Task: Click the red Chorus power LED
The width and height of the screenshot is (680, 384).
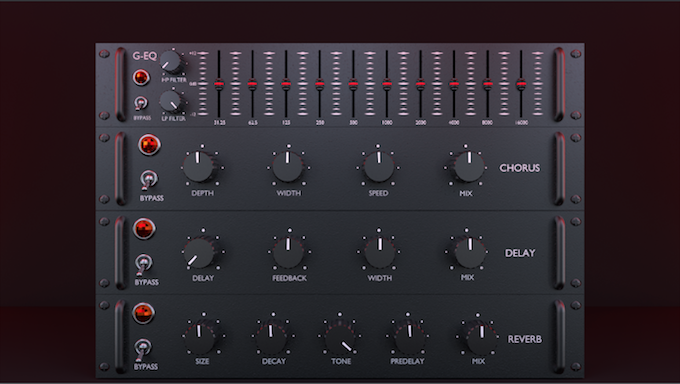Action: click(149, 144)
